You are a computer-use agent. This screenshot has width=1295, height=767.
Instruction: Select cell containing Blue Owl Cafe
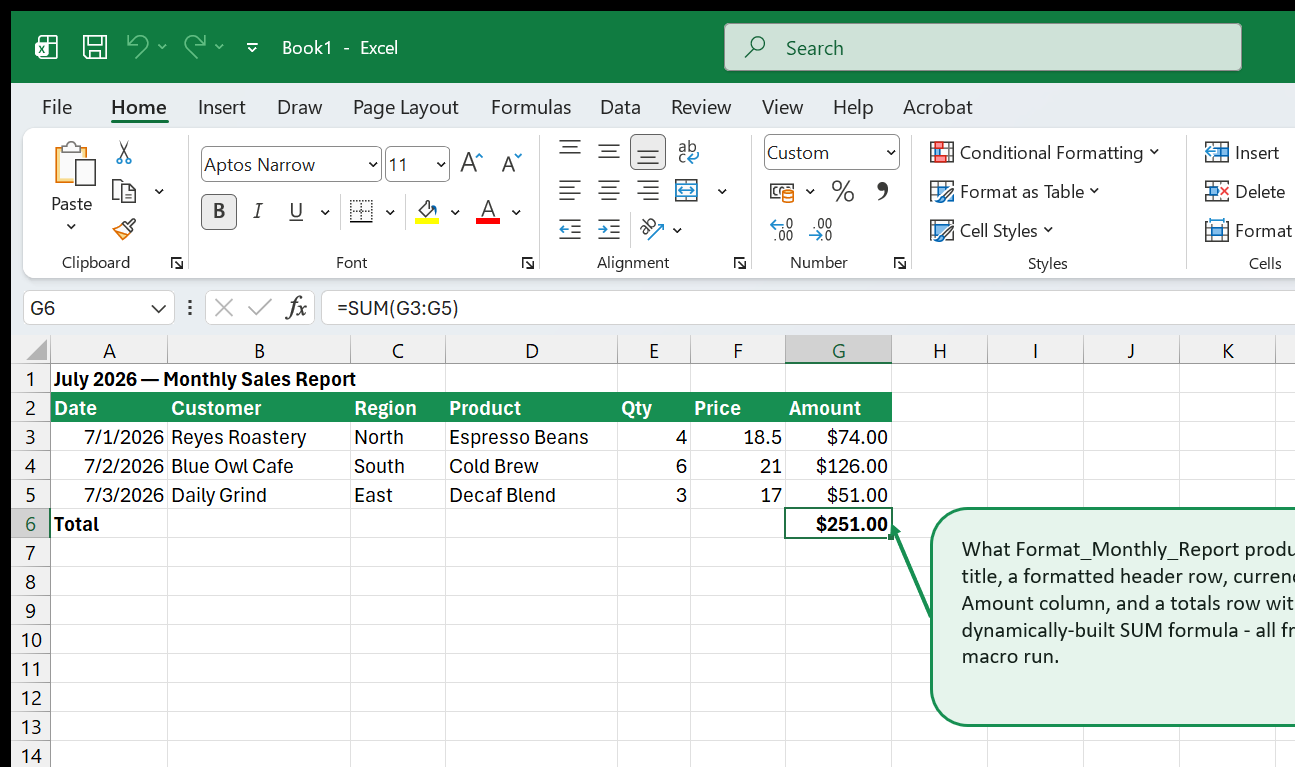tap(259, 466)
